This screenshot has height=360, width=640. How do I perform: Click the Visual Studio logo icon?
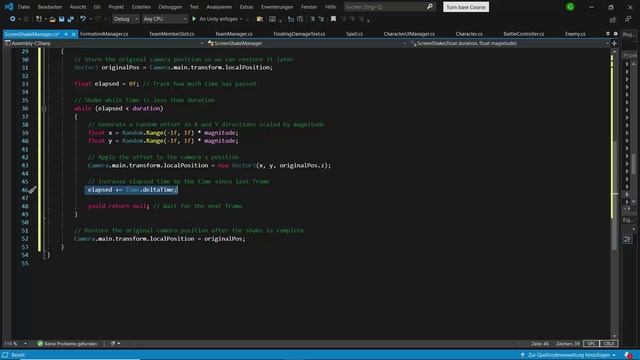pyautogui.click(x=9, y=7)
